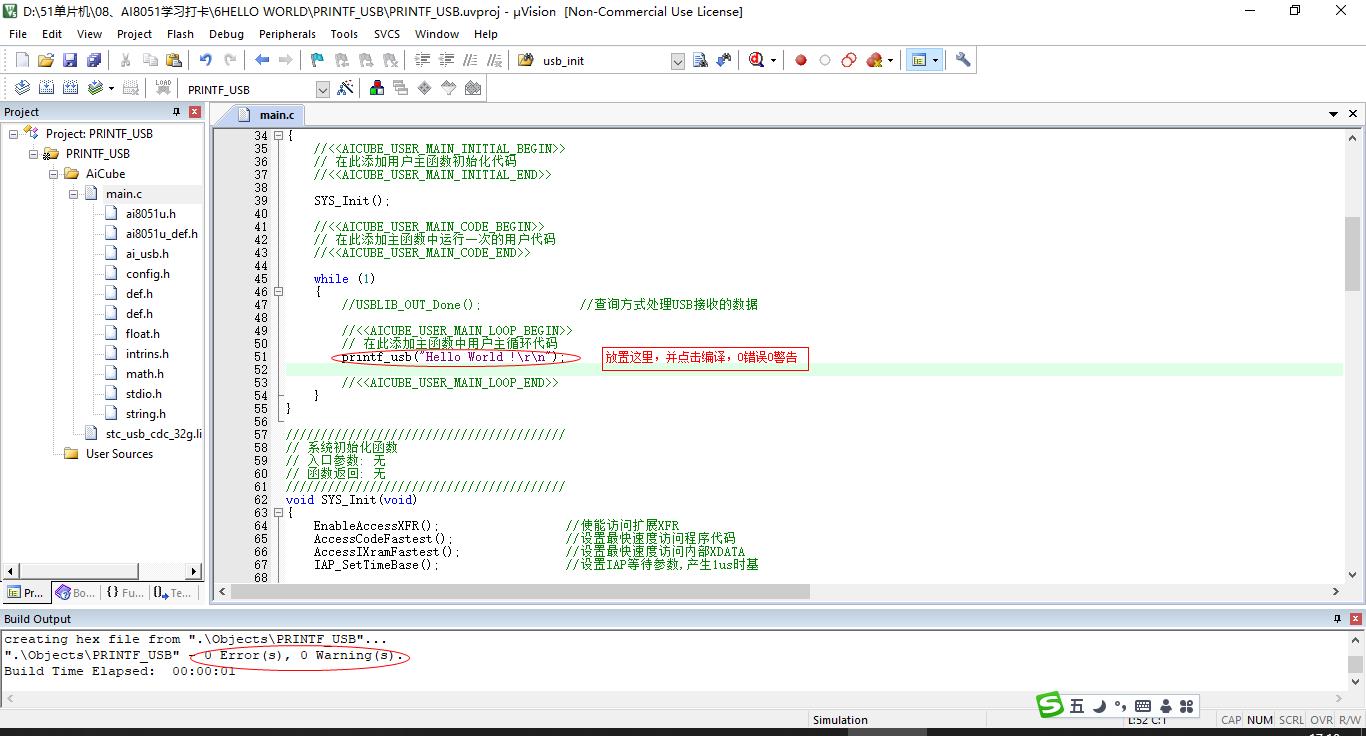Open the usb_init find combo box dropdown
This screenshot has height=736, width=1366.
pos(677,61)
